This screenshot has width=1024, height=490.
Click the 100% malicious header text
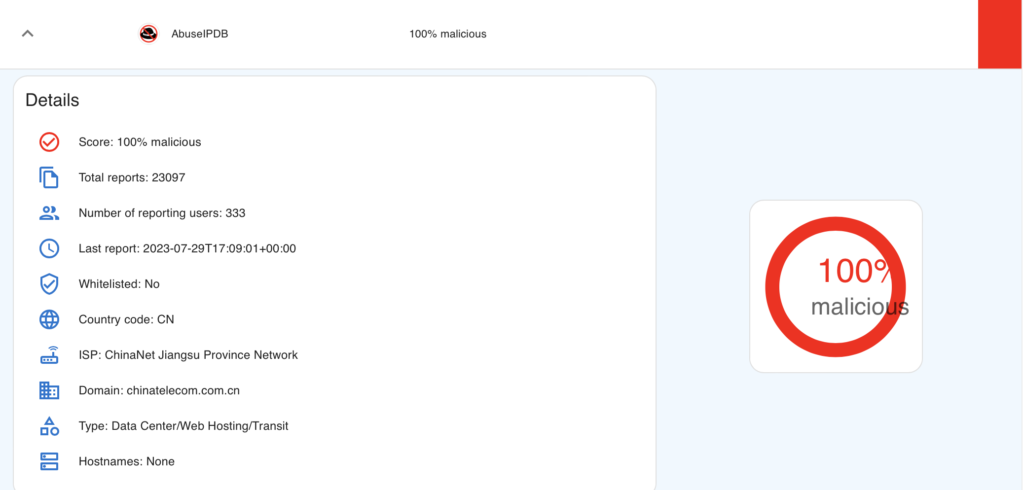[x=447, y=34]
